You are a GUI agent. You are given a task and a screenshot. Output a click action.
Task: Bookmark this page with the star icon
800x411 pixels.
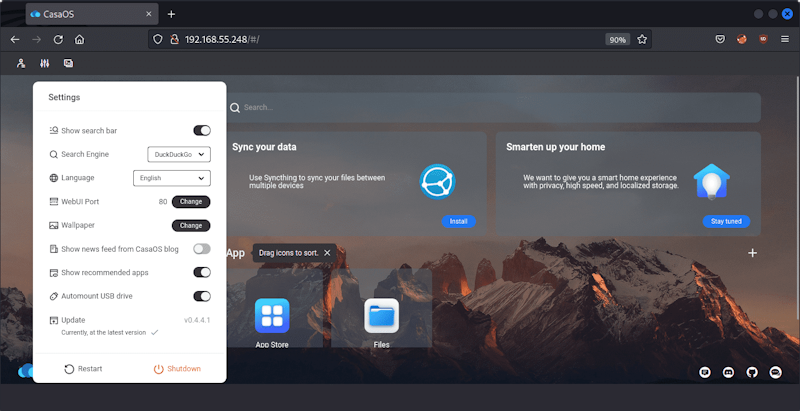(642, 40)
